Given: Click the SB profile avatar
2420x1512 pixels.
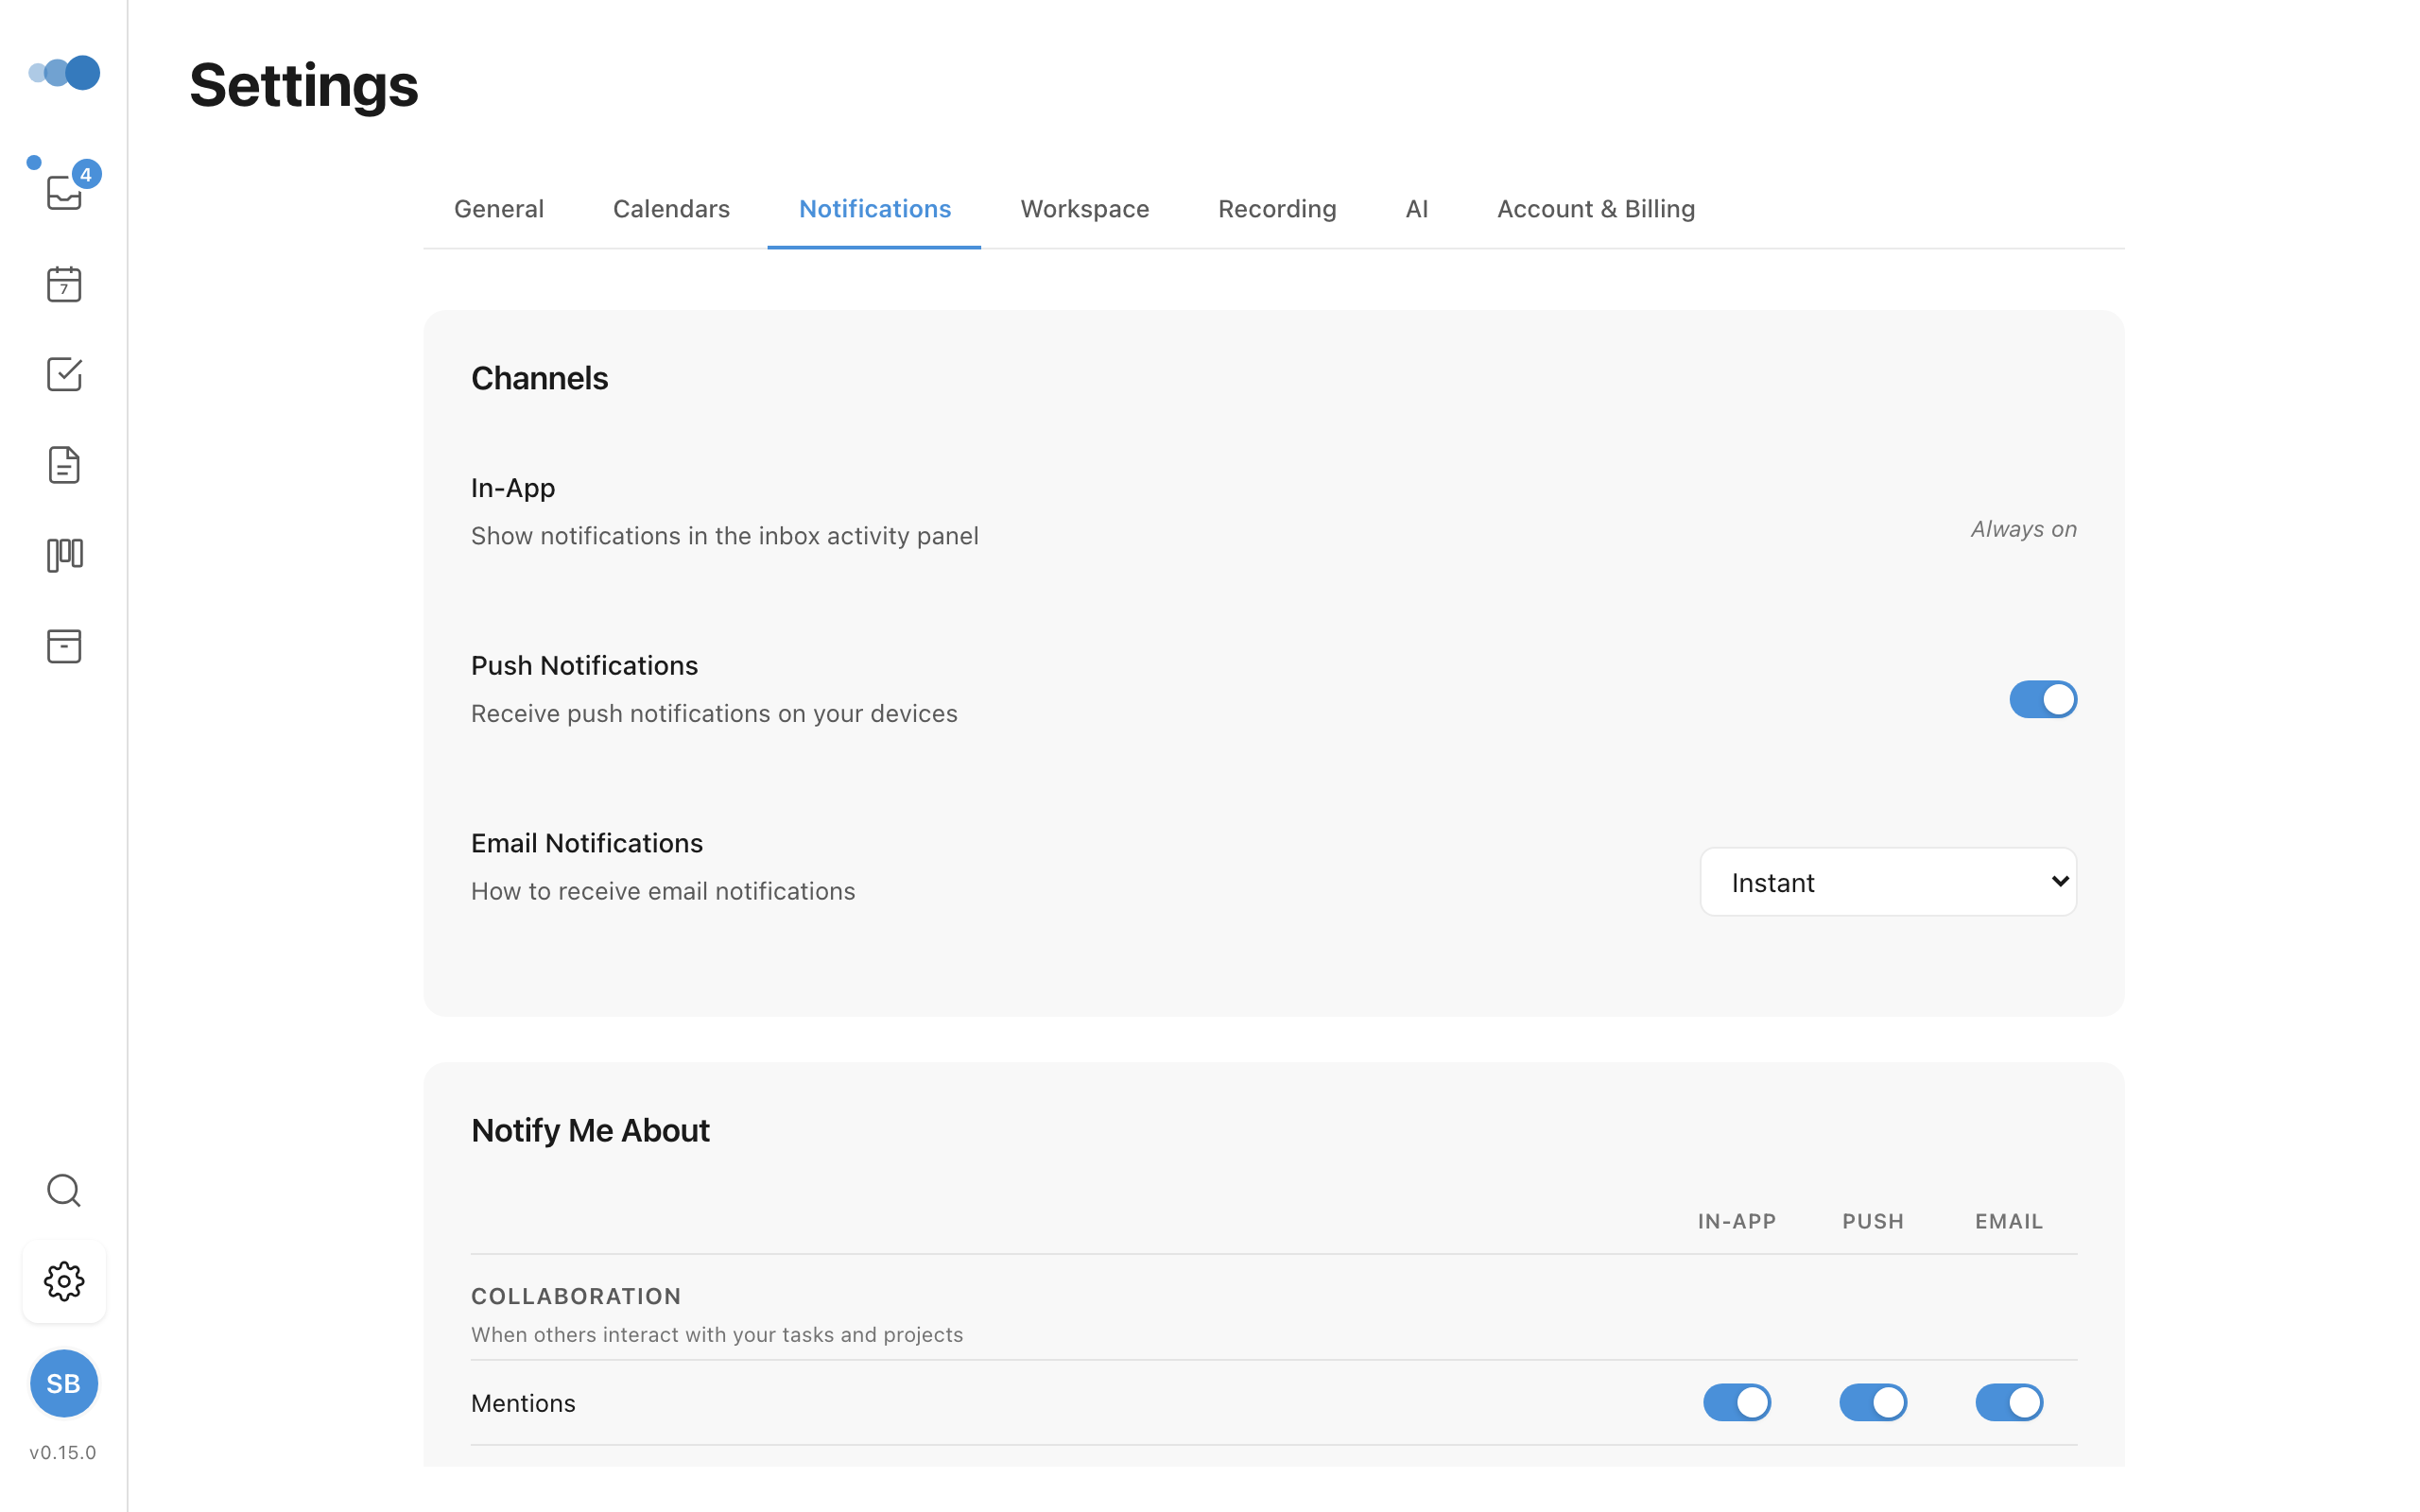Looking at the screenshot, I should (64, 1383).
